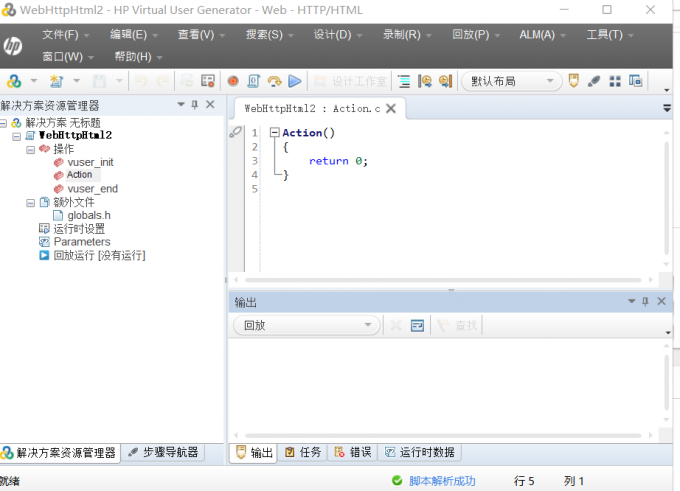680x491 pixels.
Task: Close the Solution Explorer panel
Action: click(210, 105)
